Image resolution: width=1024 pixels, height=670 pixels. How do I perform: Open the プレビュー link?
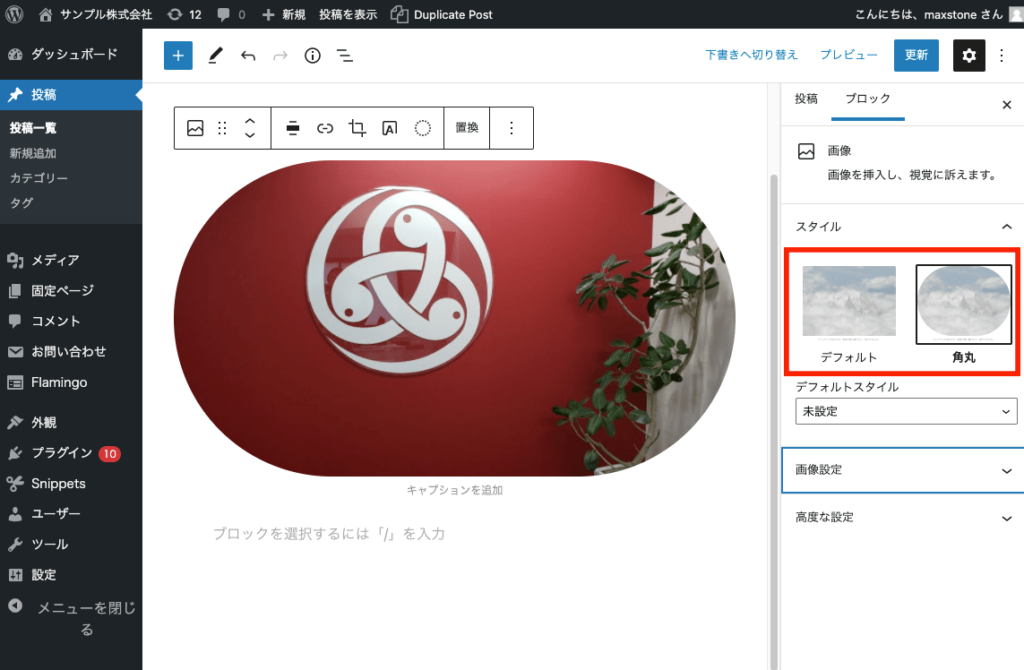point(849,55)
